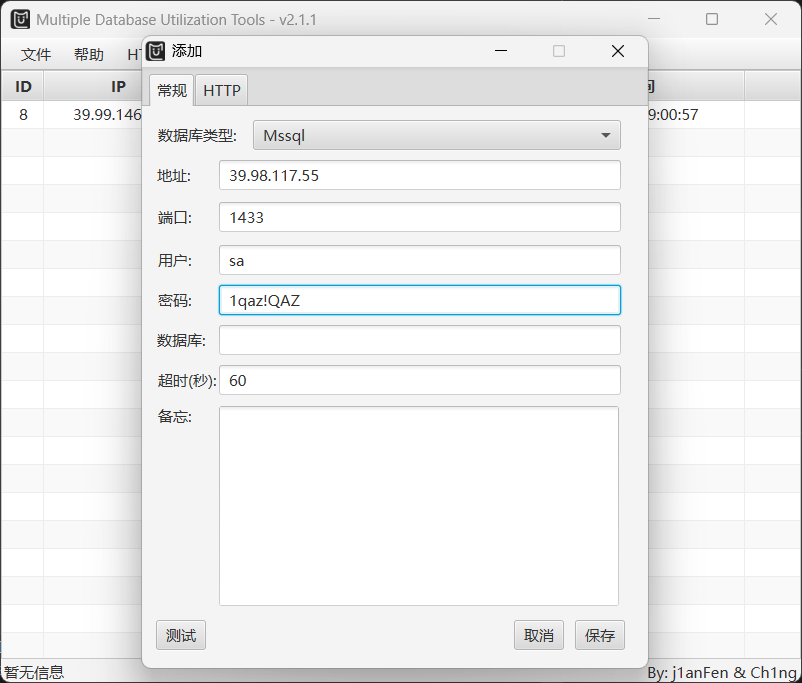Image resolution: width=802 pixels, height=683 pixels.
Task: Open the 数据库类型 Mssql dropdown
Action: (x=436, y=135)
